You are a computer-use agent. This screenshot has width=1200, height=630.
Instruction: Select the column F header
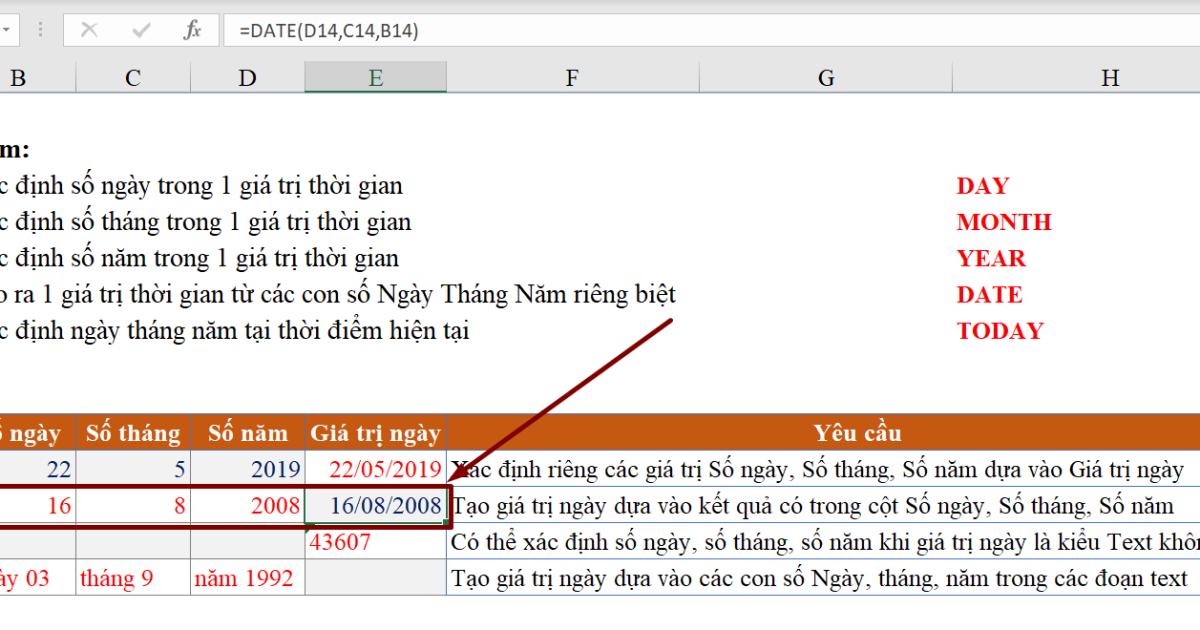click(572, 76)
